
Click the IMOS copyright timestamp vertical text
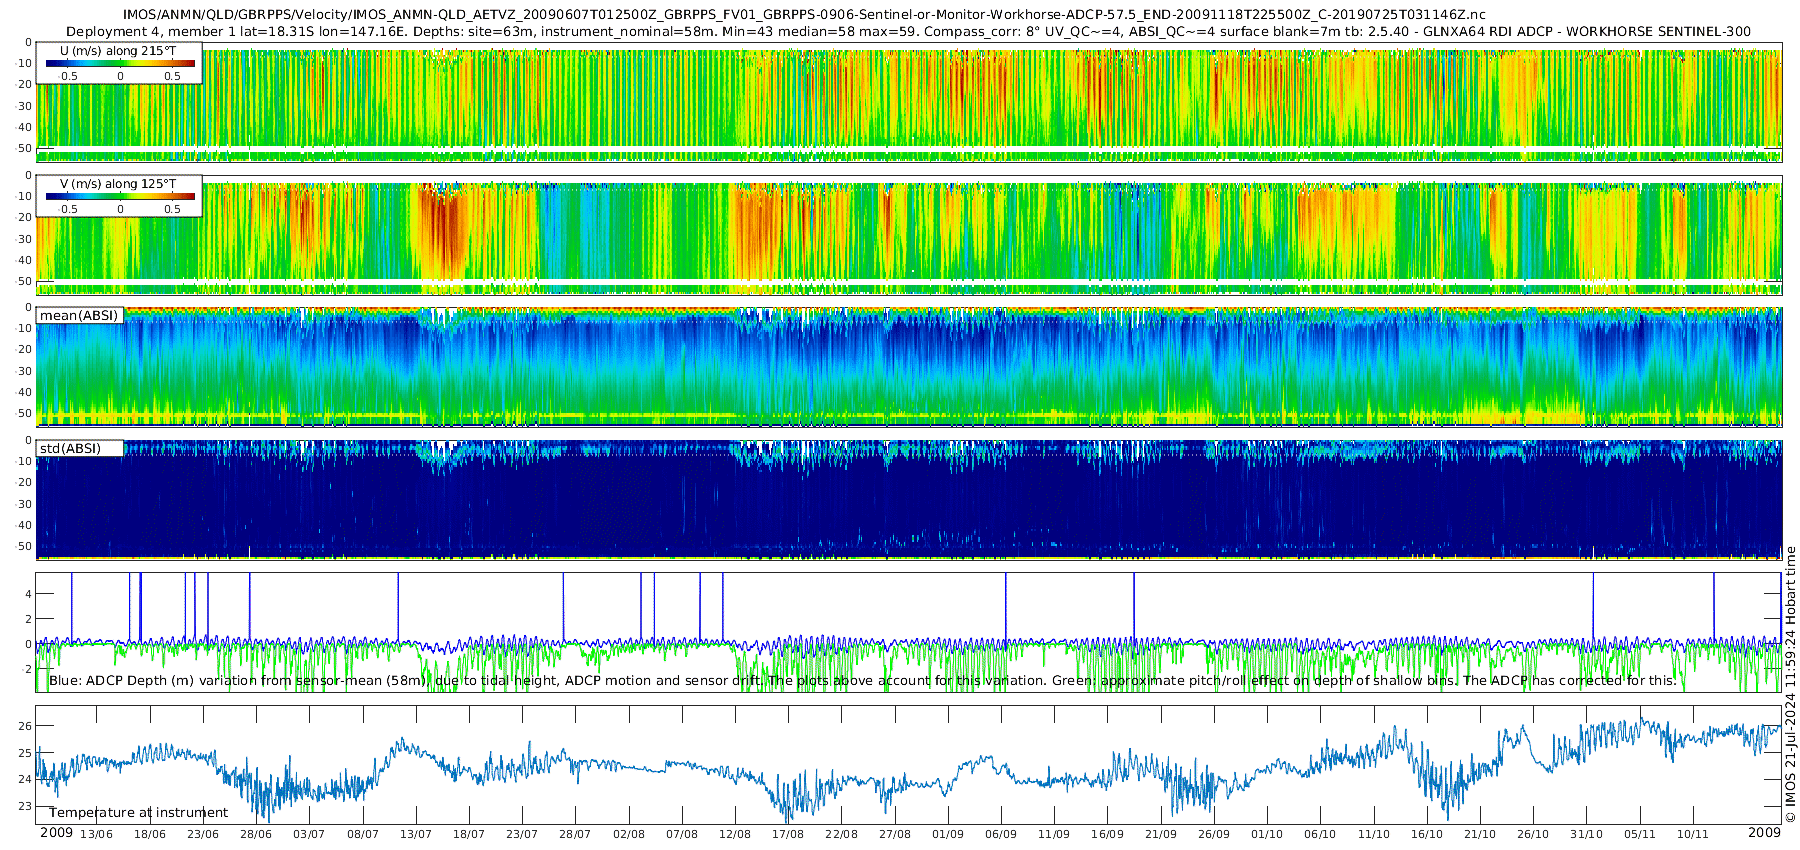pos(1790,689)
